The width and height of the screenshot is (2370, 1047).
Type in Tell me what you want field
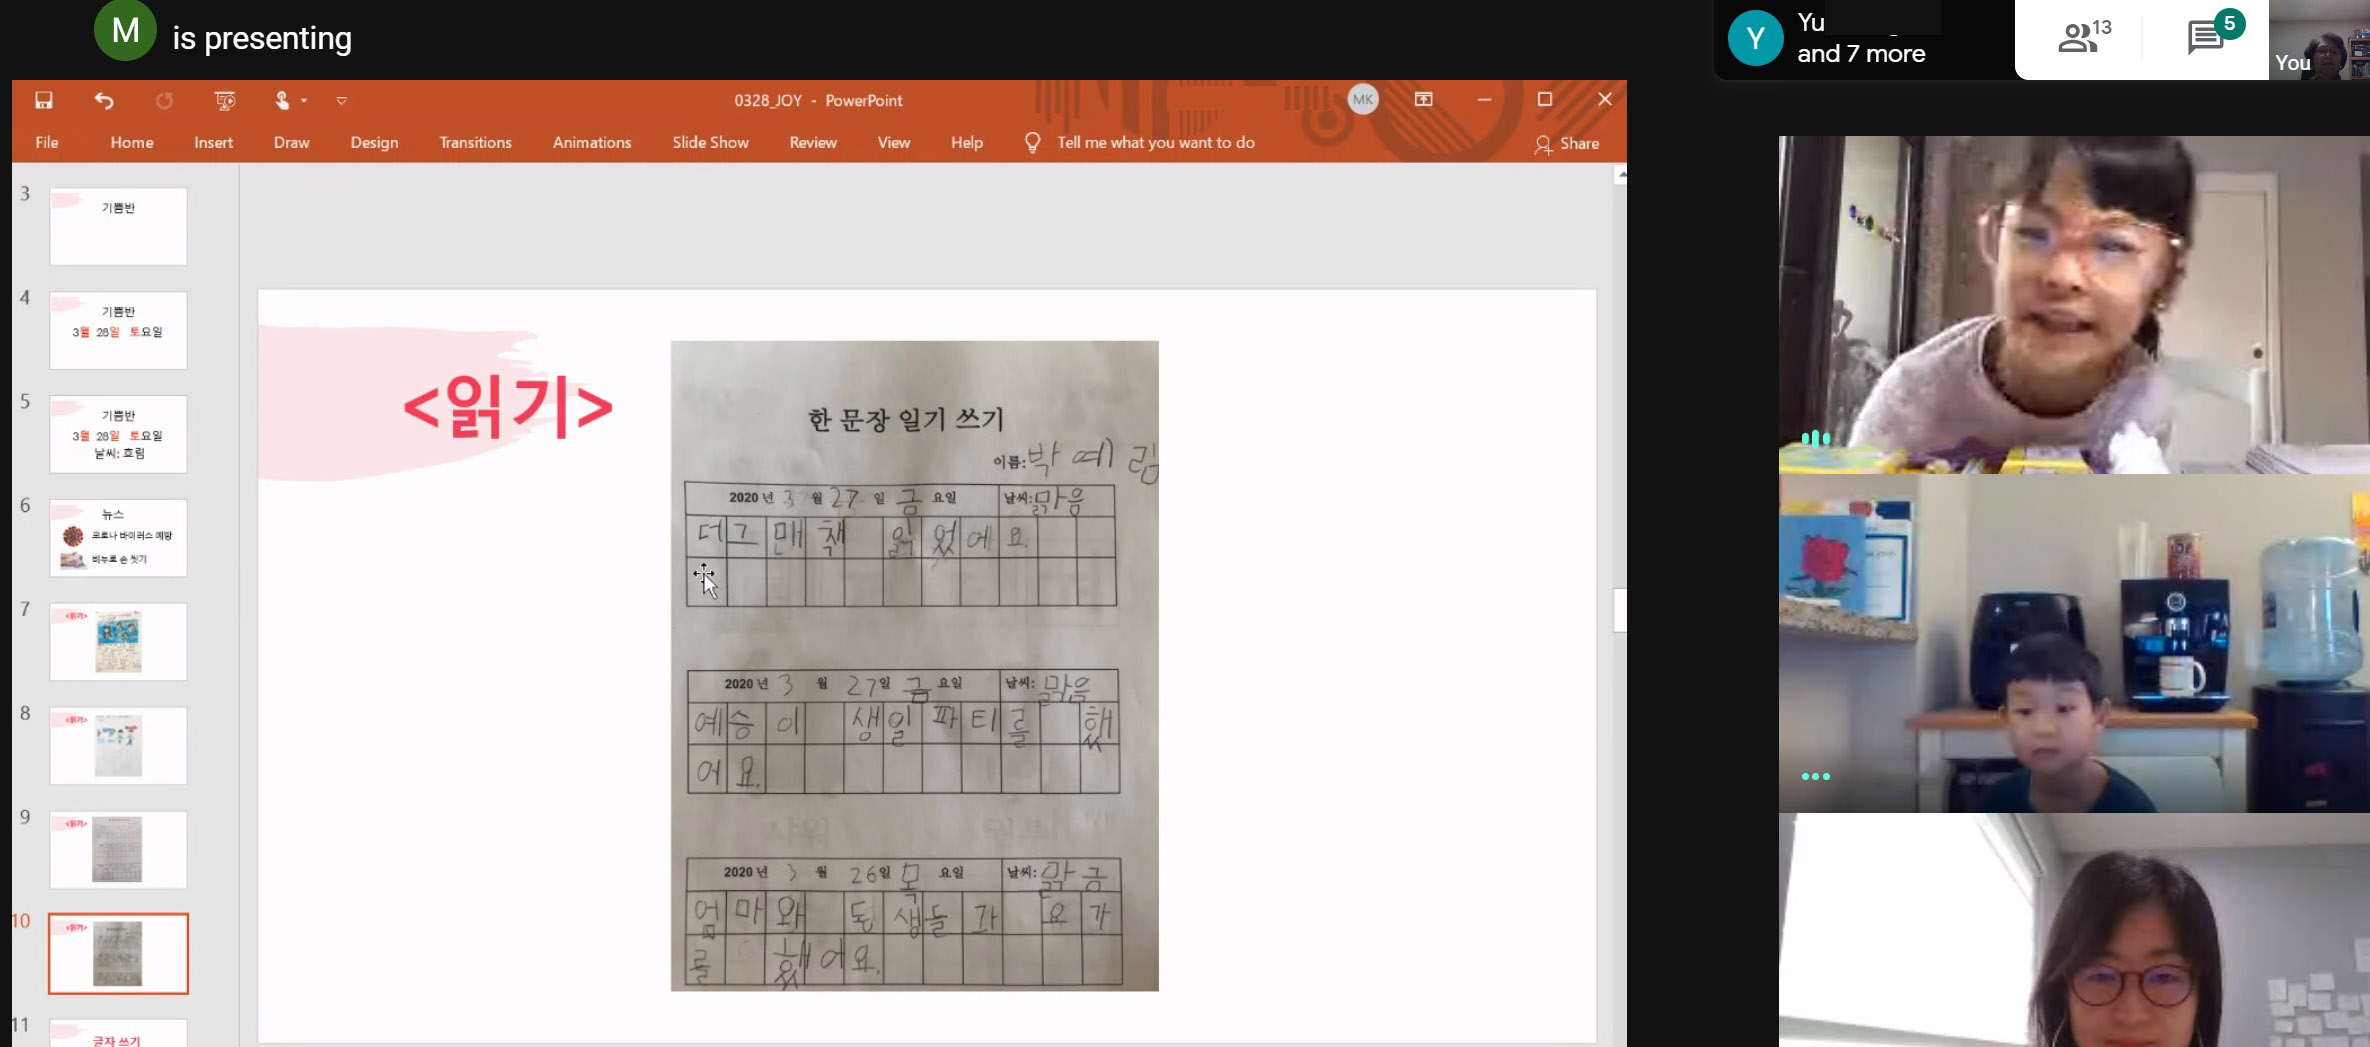1155,143
